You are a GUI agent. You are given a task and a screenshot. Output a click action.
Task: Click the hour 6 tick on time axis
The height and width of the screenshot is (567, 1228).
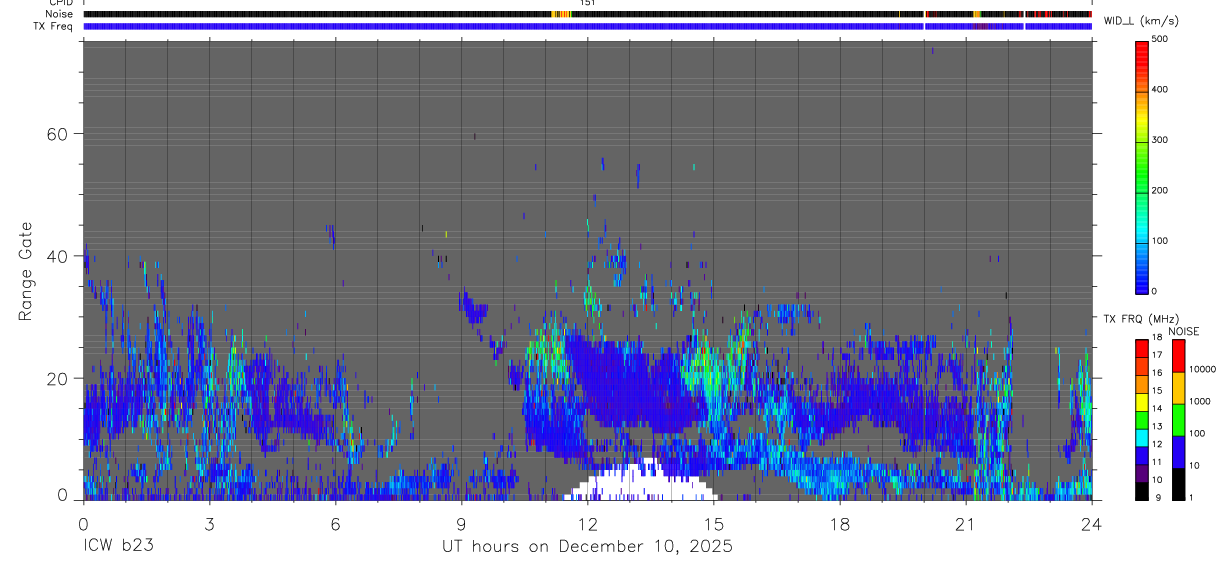(335, 524)
